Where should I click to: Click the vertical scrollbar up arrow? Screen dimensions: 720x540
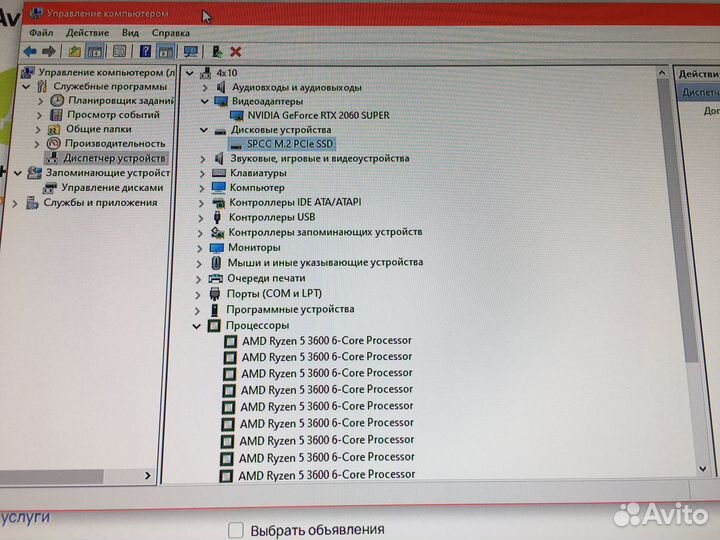pyautogui.click(x=662, y=73)
